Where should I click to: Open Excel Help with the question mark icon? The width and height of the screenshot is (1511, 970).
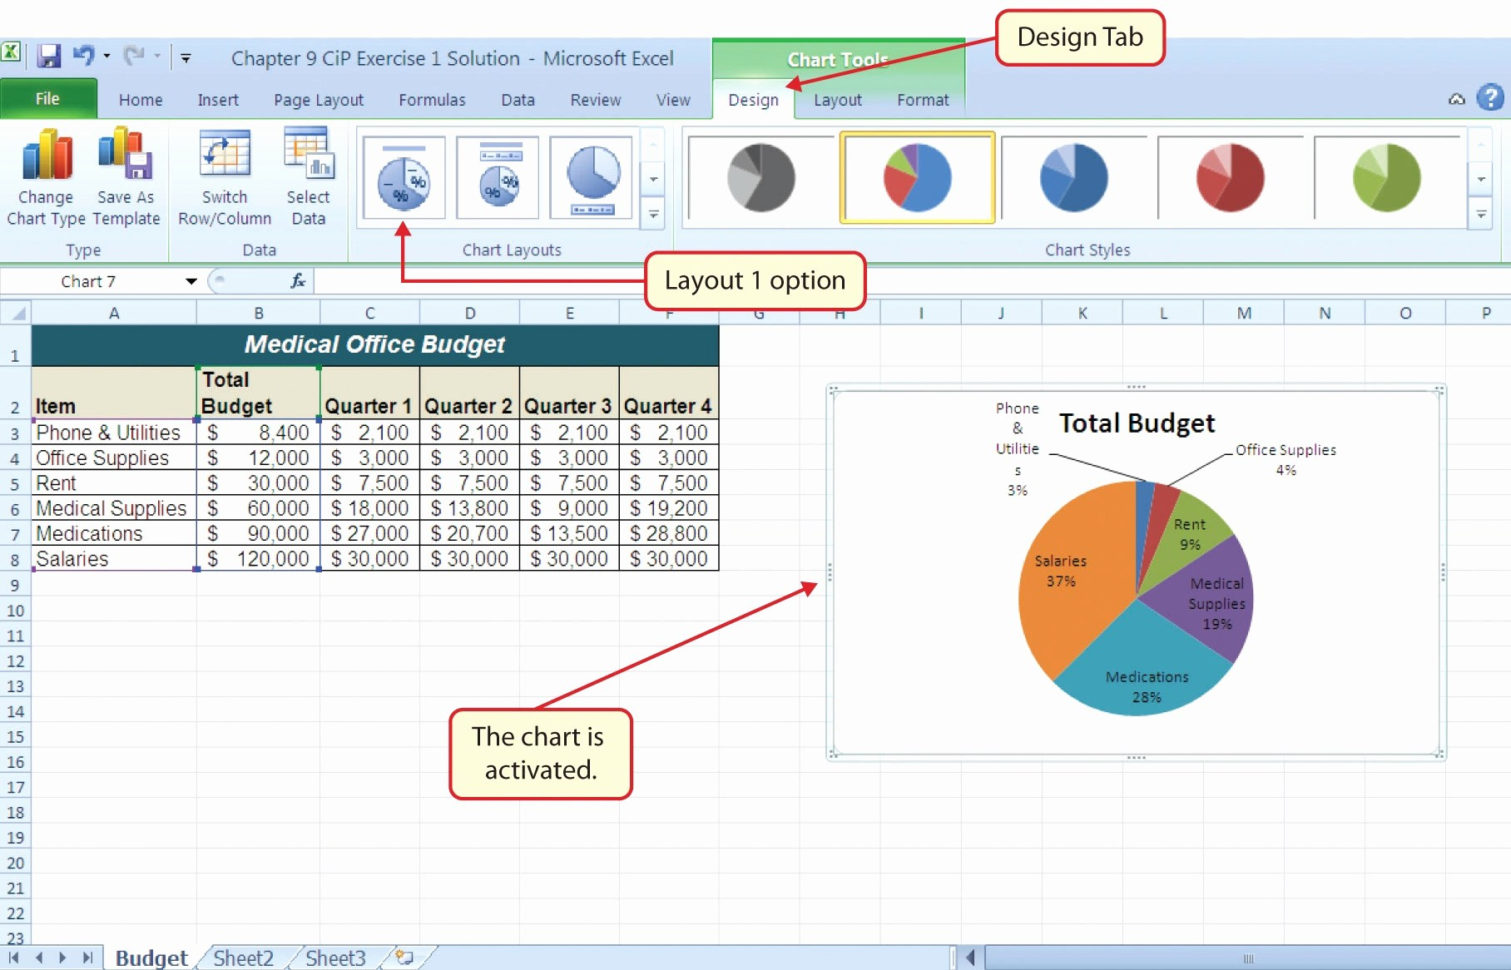tap(1488, 99)
